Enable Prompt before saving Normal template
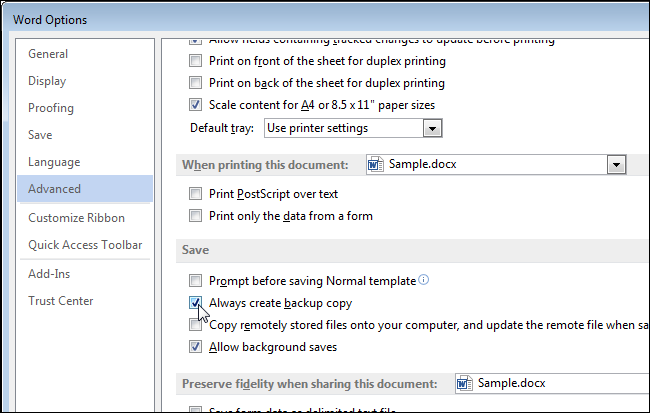650x413 pixels. 196,281
